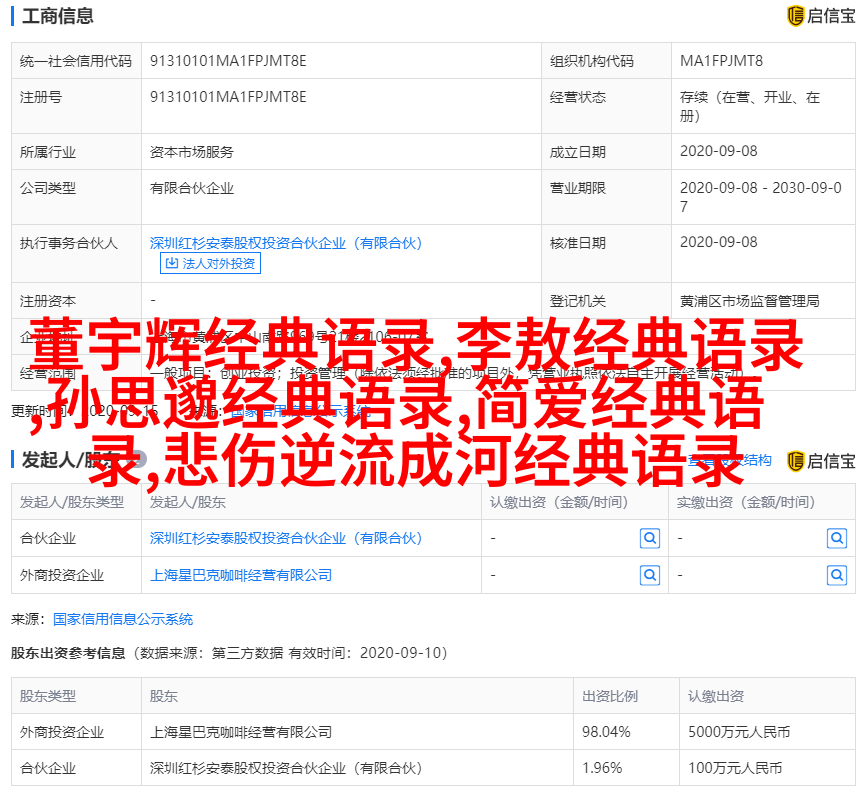Viewport: 867px width, 790px height.
Task: Click the 统一社会信用代码 label cell
Action: click(76, 61)
